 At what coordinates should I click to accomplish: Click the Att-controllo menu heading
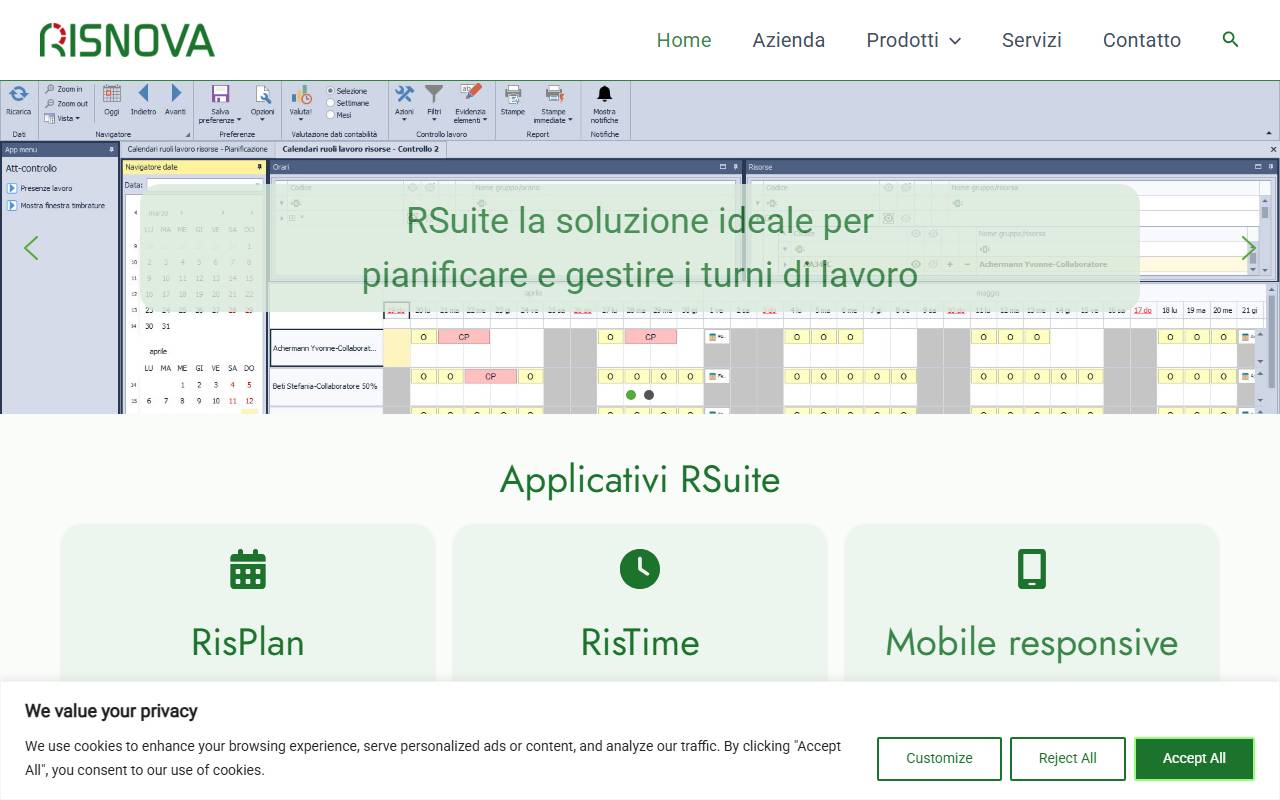coord(31,168)
